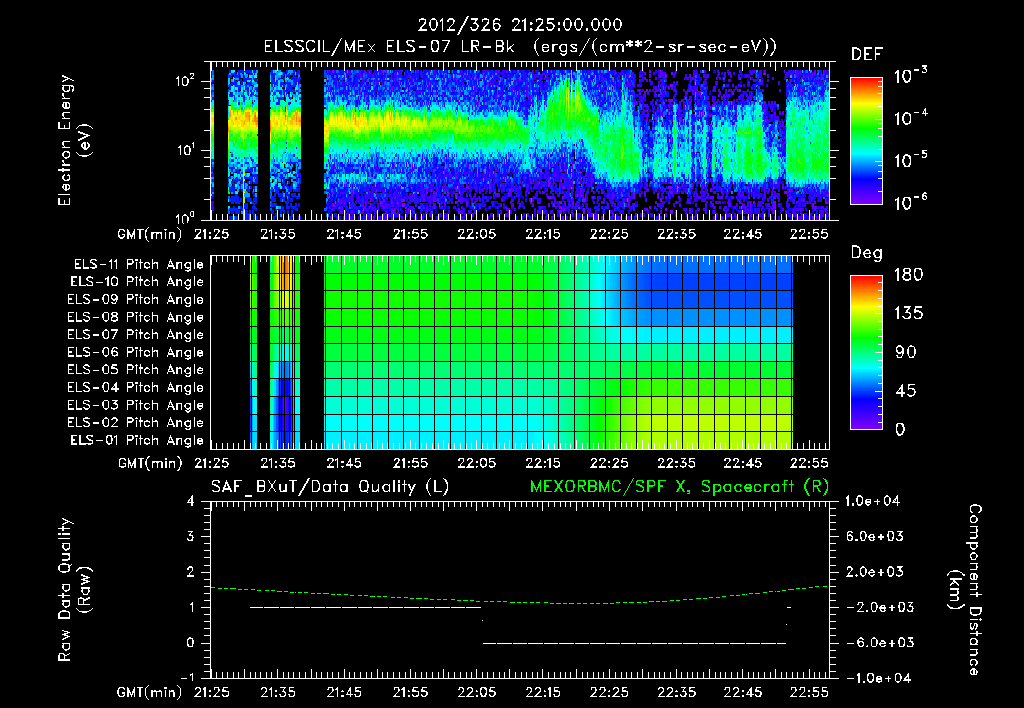Click the ELS-06 Pitch Angle row label
This screenshot has width=1024, height=708.
136,352
